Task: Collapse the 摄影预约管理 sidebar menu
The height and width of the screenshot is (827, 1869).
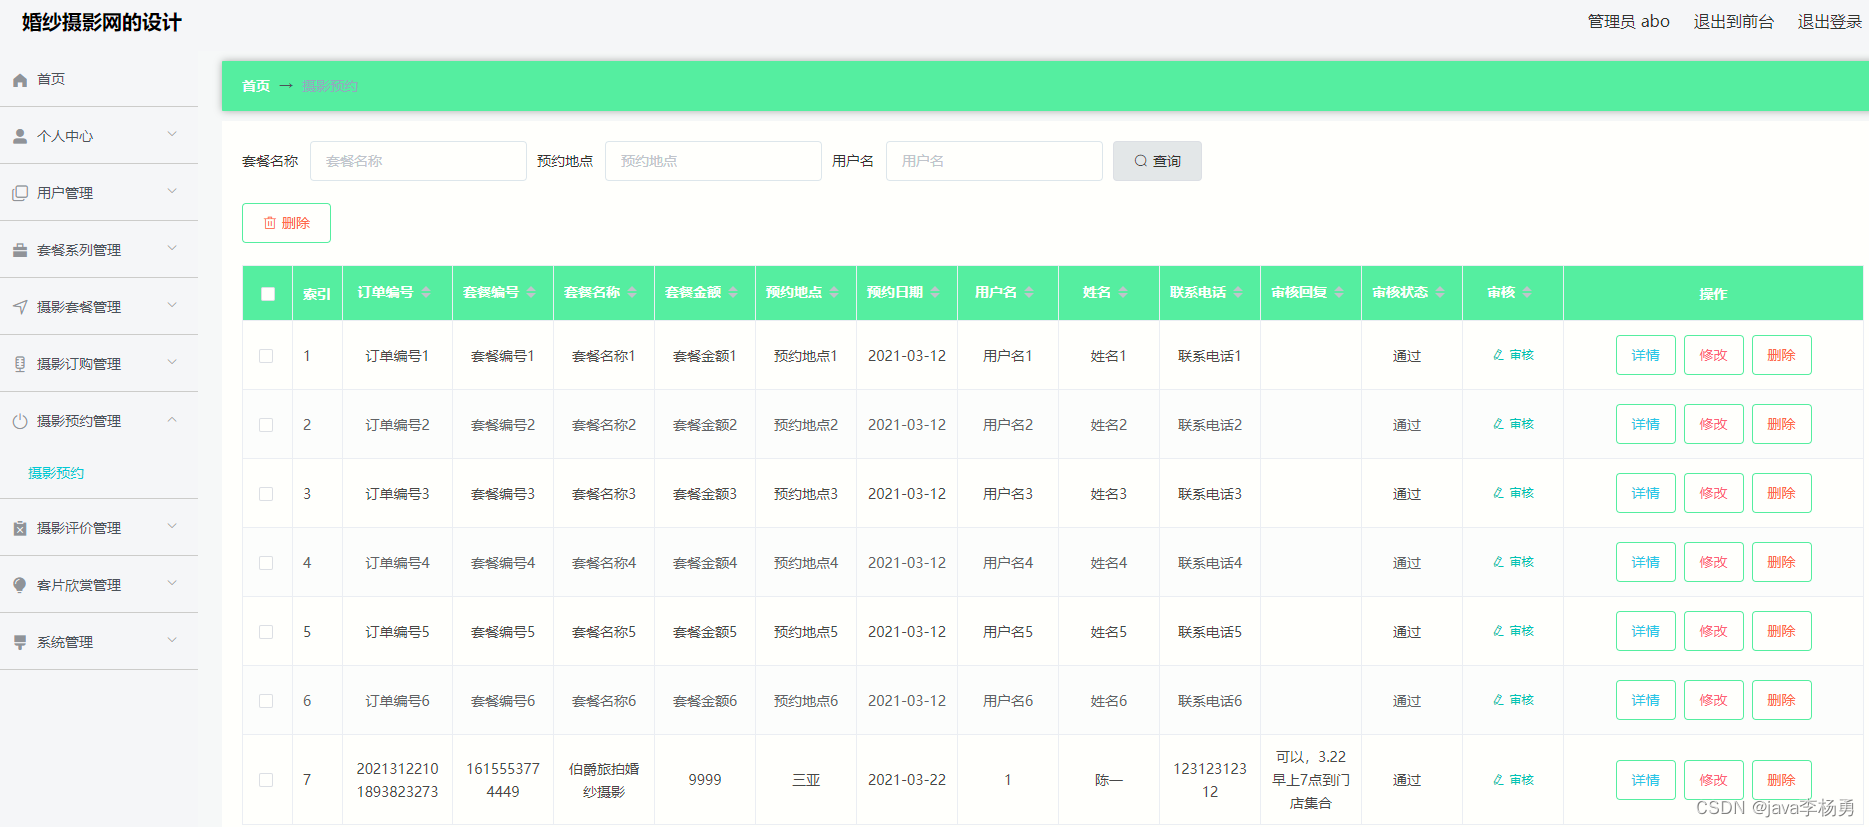Action: point(99,421)
